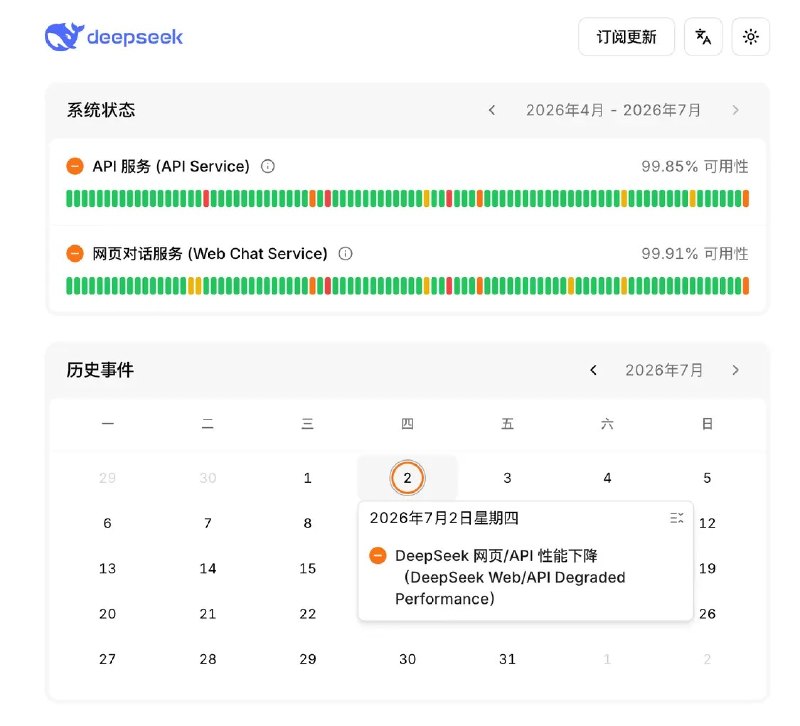Open DeepSeek Web/API Degraded Performance event
The image size is (800, 726).
pyautogui.click(x=510, y=577)
